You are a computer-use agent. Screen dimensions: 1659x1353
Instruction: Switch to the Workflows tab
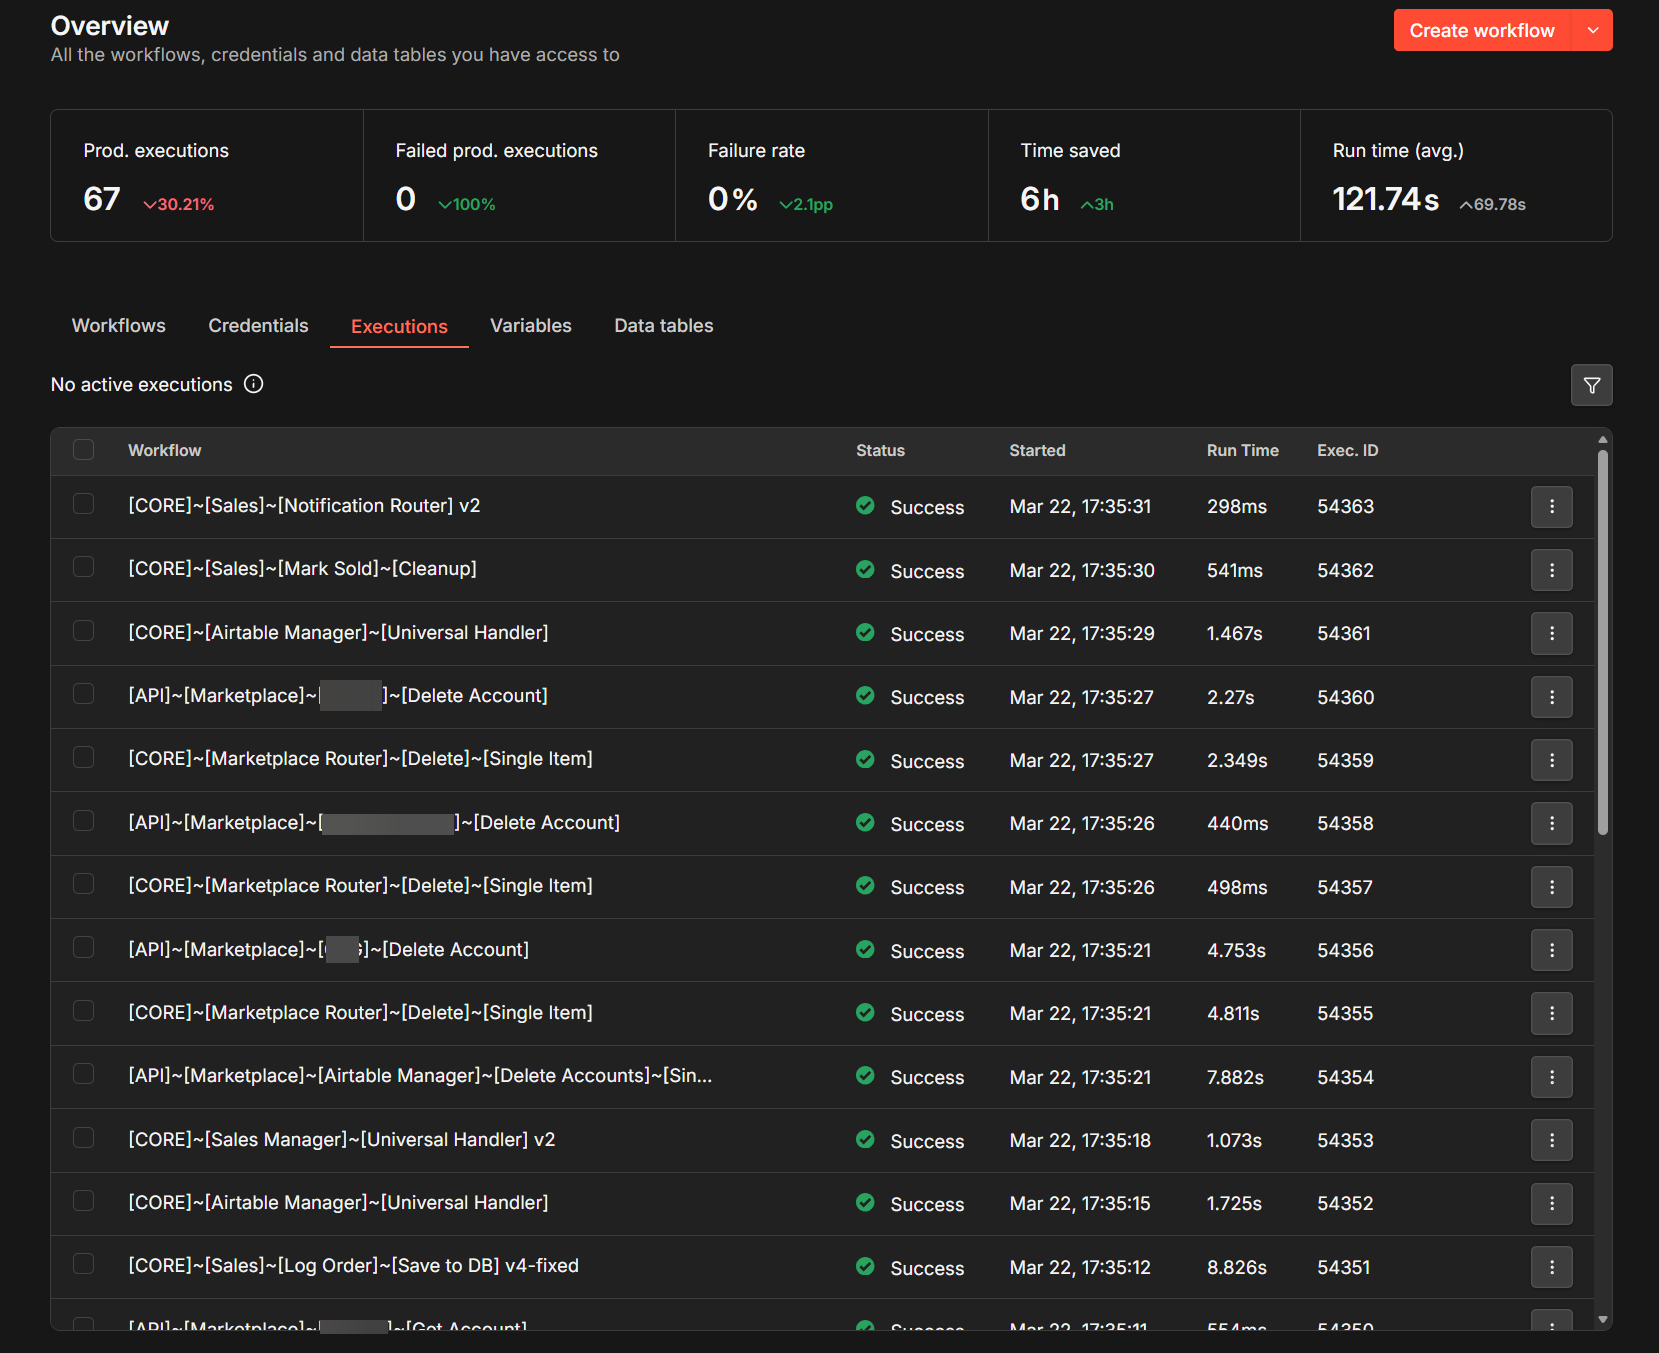[x=119, y=326]
